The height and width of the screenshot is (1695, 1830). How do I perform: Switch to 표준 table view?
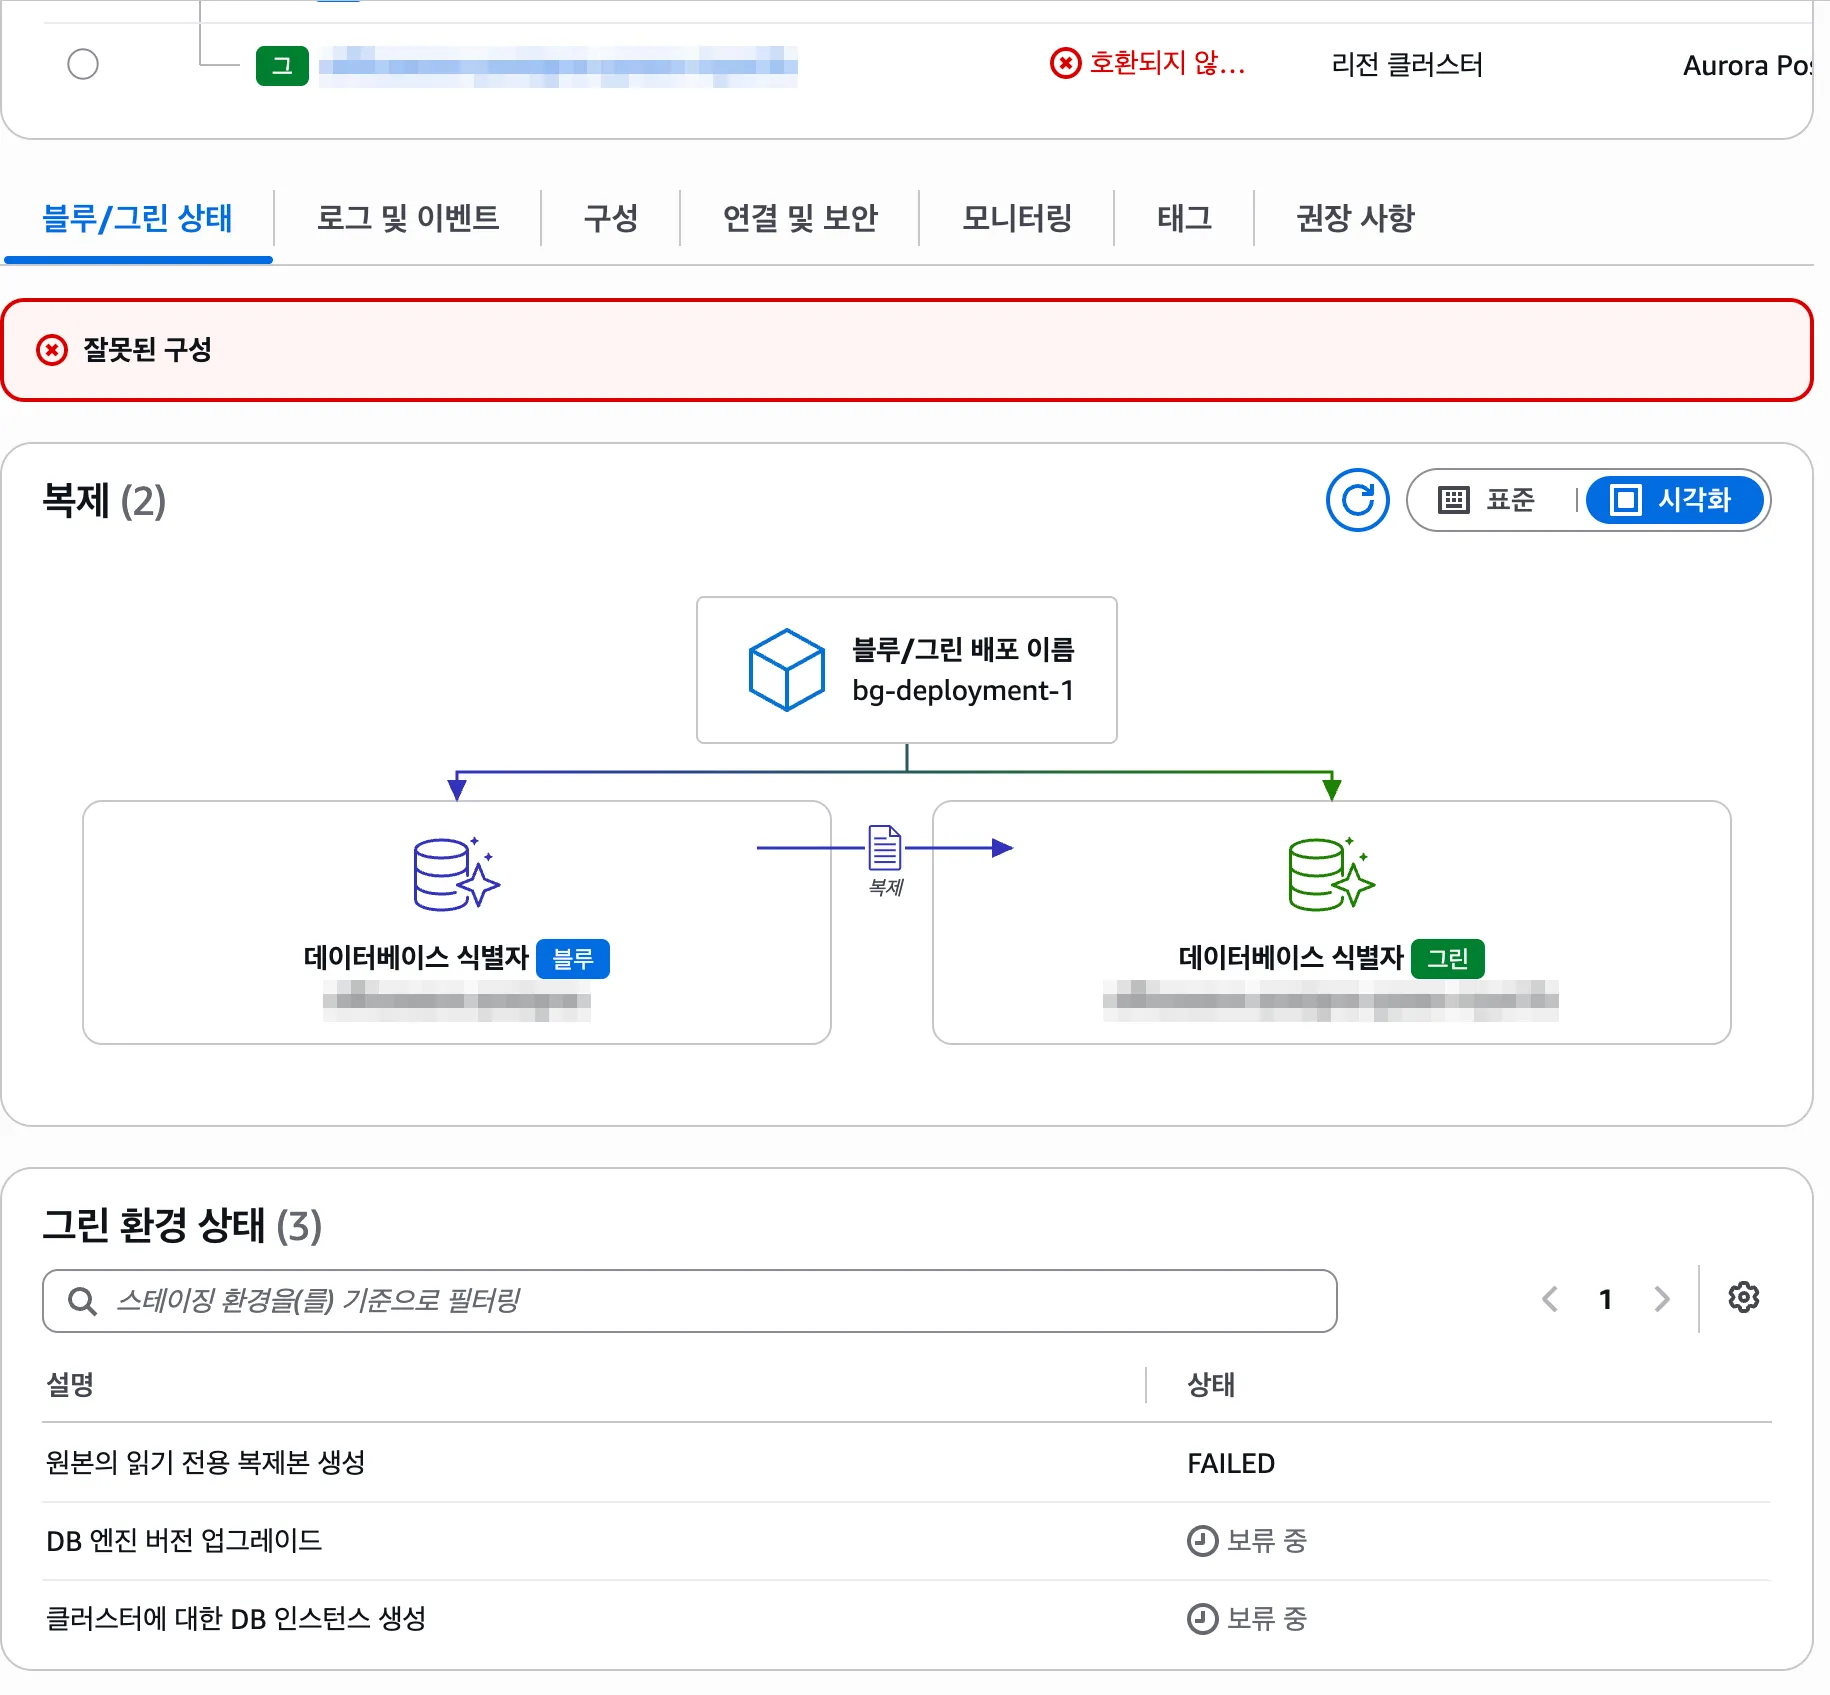pyautogui.click(x=1487, y=500)
